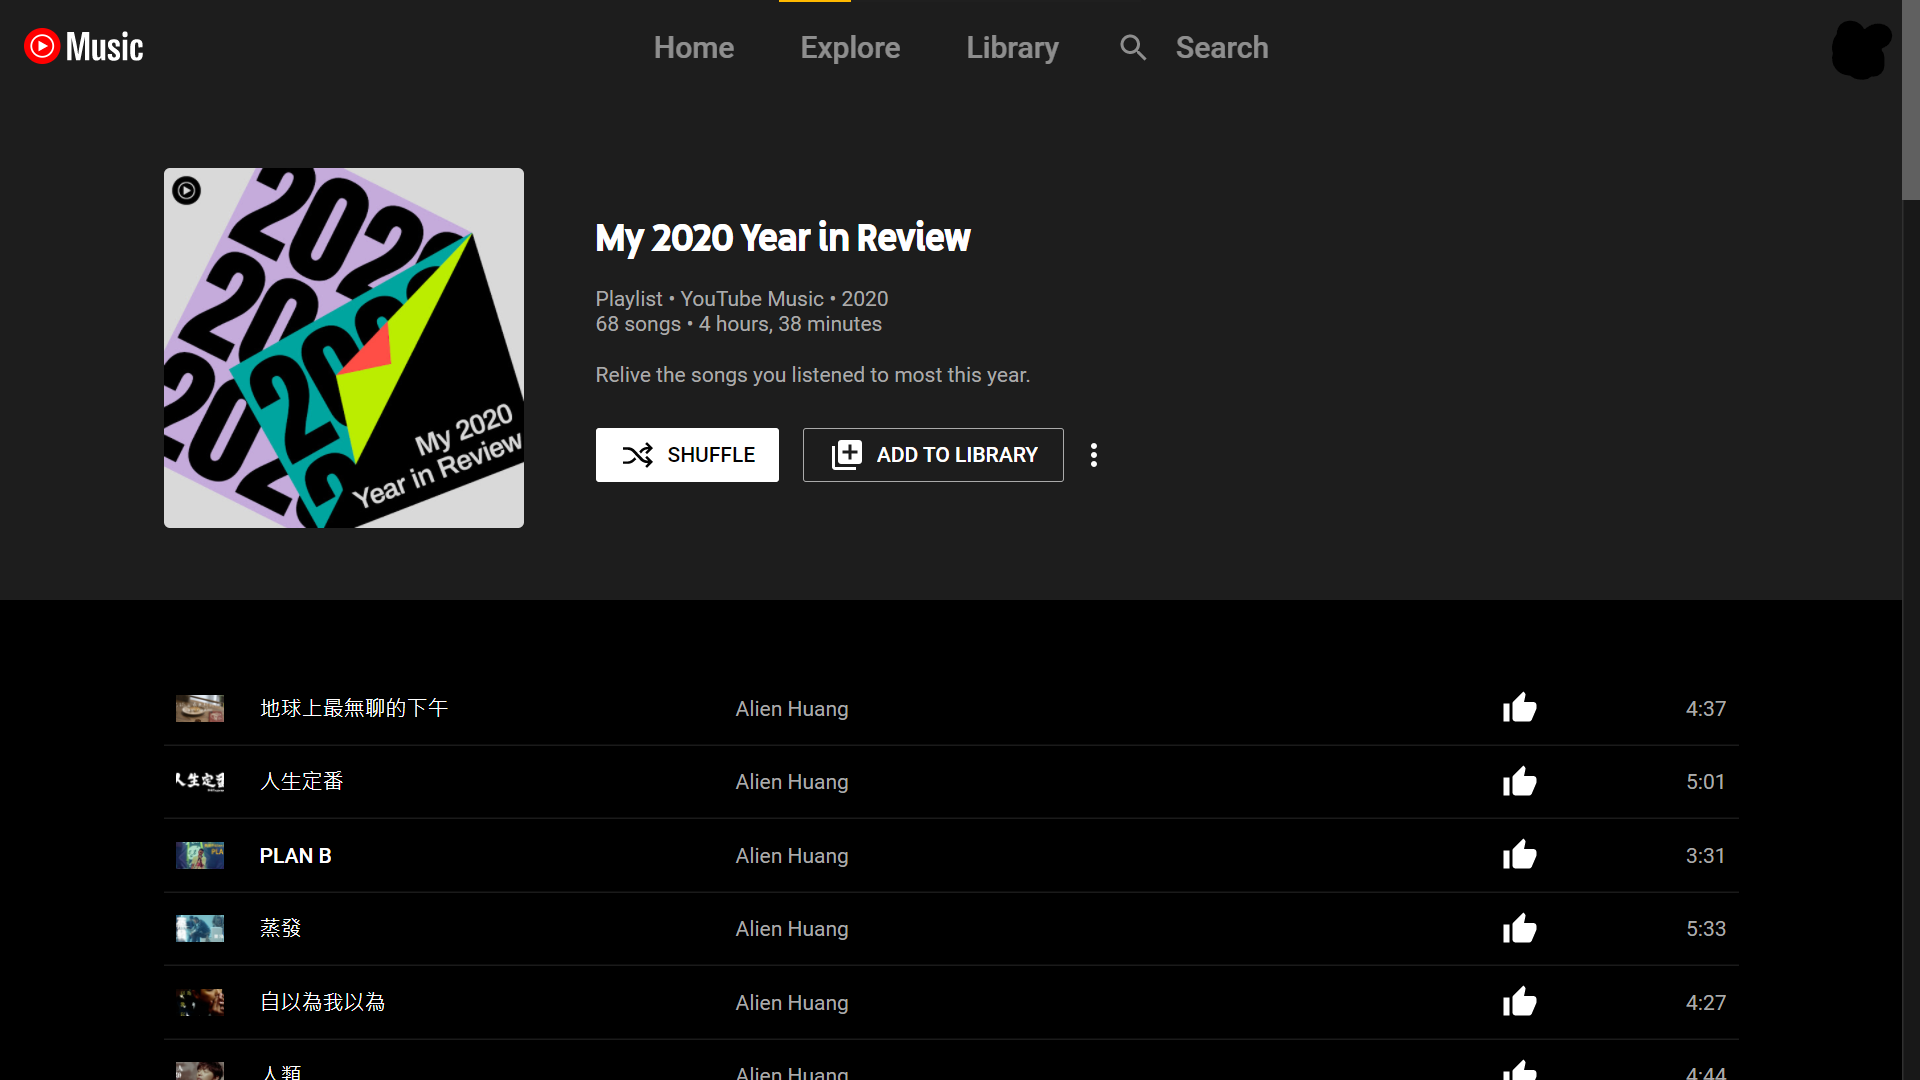Play thumbnail of PLAN B
The height and width of the screenshot is (1080, 1920).
(200, 855)
